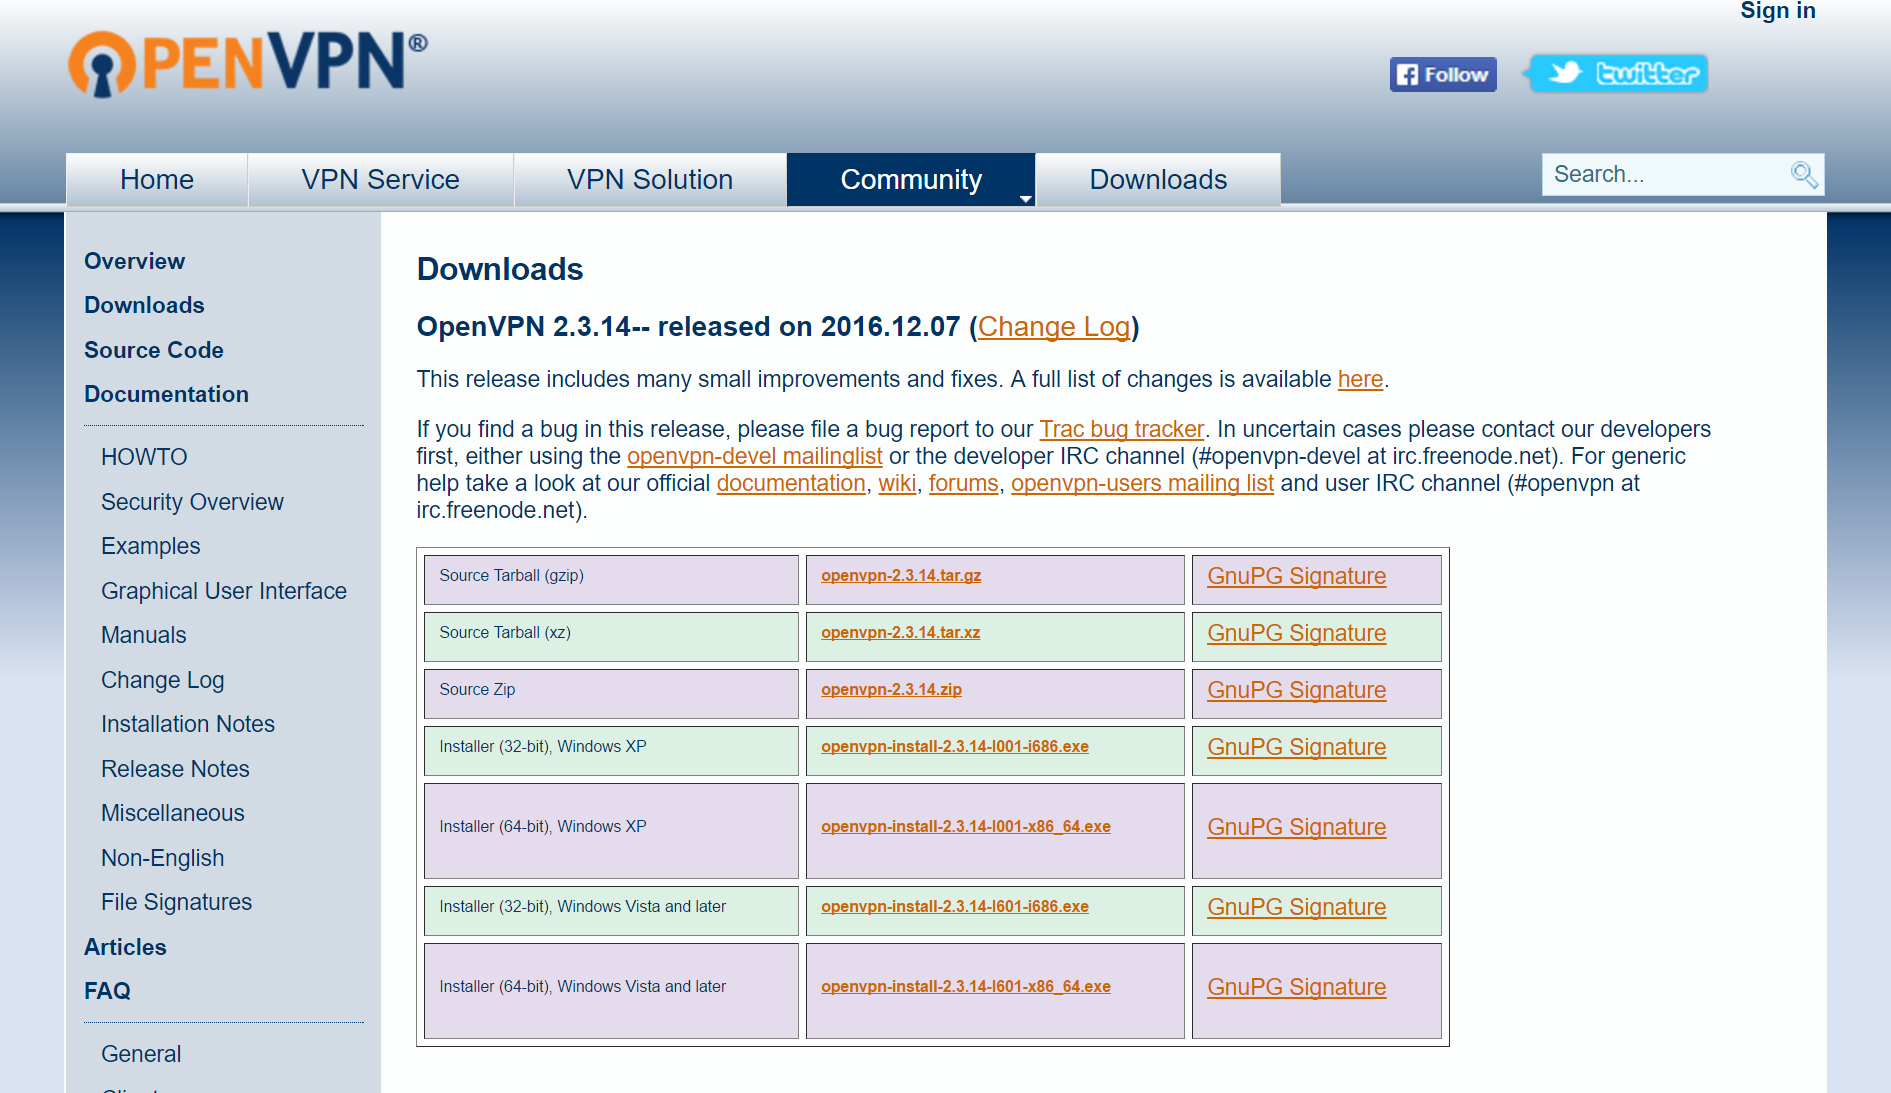Switch to the Downloads top tab
The width and height of the screenshot is (1891, 1093).
click(x=1157, y=180)
